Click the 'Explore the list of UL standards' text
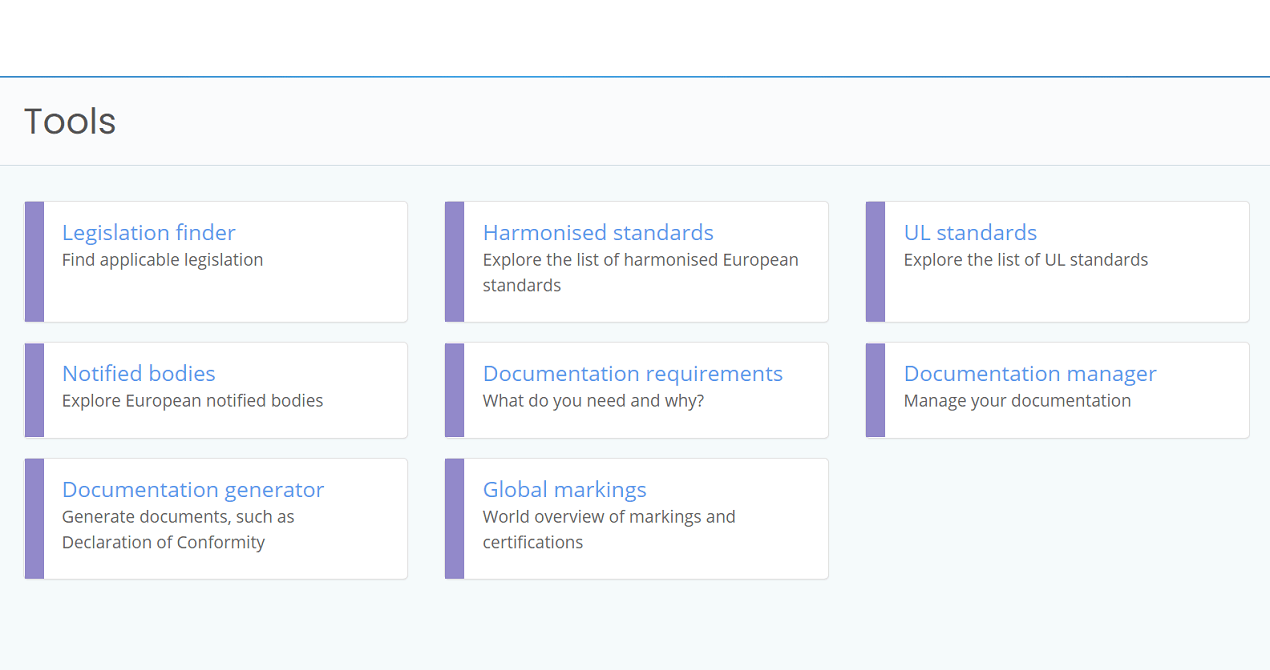 click(x=1025, y=260)
